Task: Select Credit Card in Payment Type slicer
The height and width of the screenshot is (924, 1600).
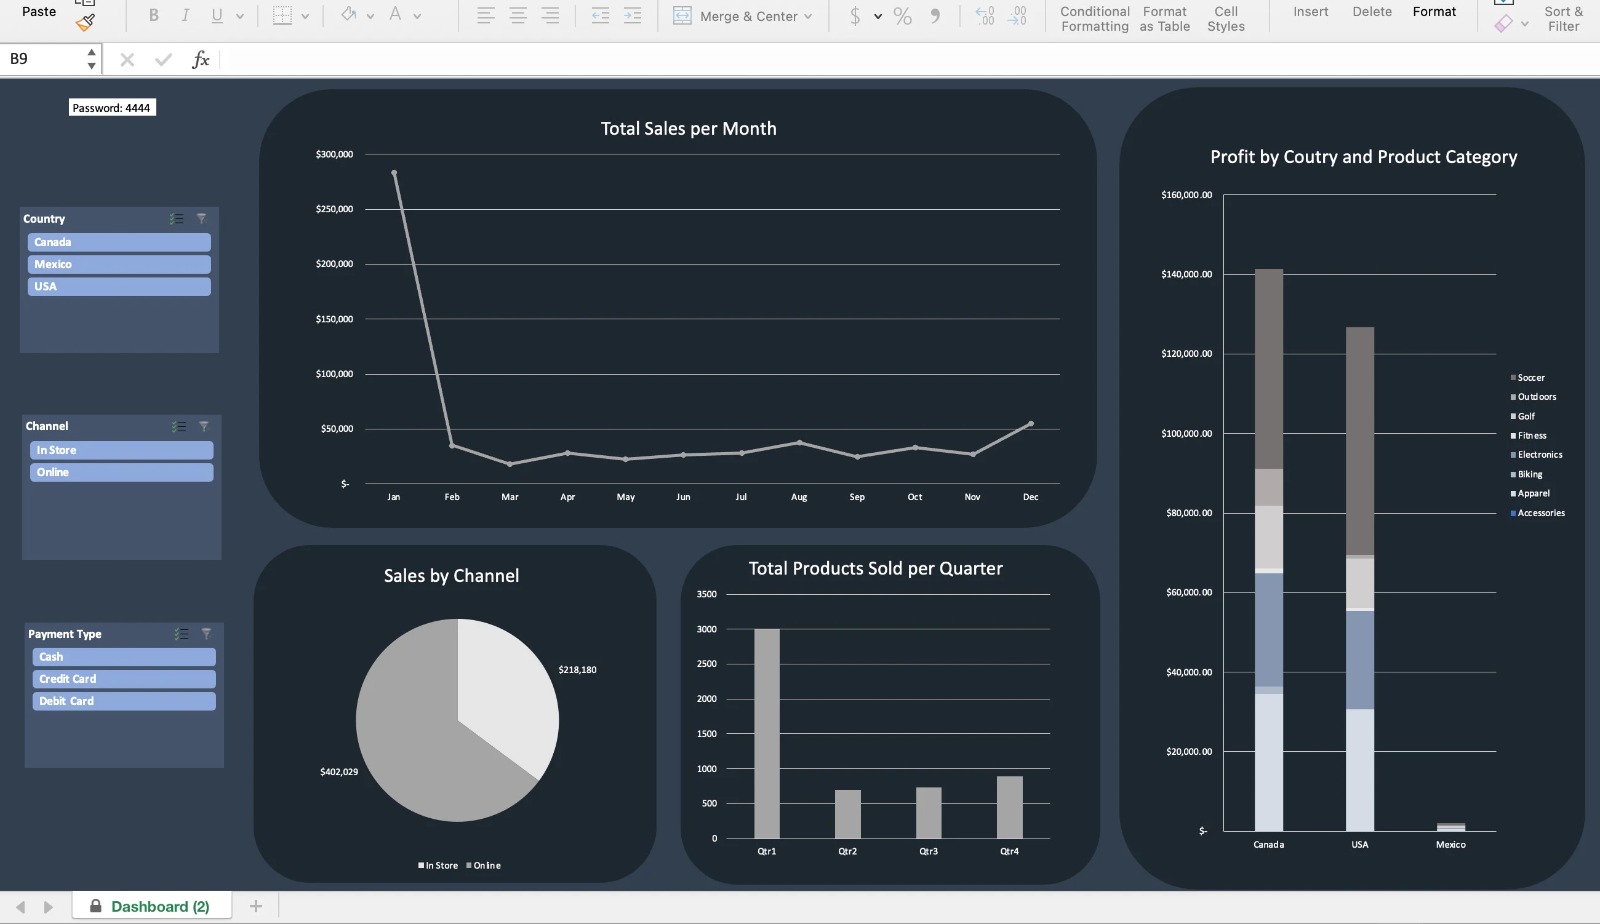Action: tap(123, 679)
